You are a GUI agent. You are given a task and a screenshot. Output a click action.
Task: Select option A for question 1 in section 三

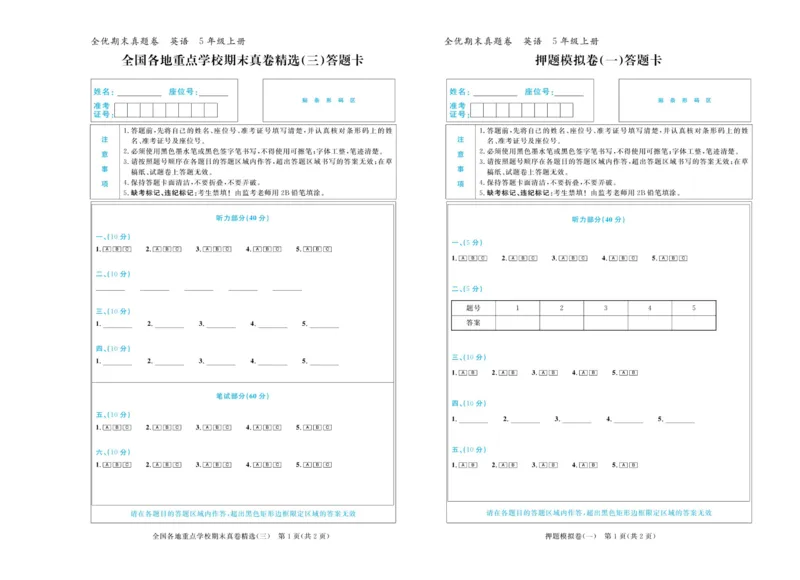tap(462, 371)
